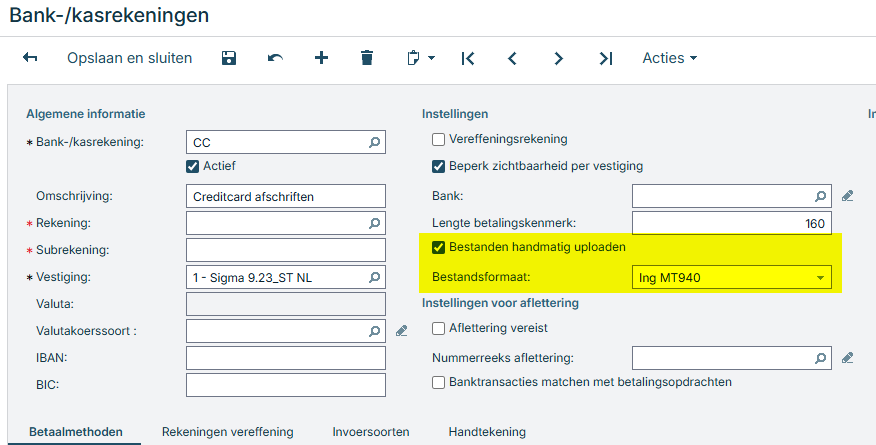Click the undo arrow icon
Screen dimensions: 876x445
pos(275,58)
